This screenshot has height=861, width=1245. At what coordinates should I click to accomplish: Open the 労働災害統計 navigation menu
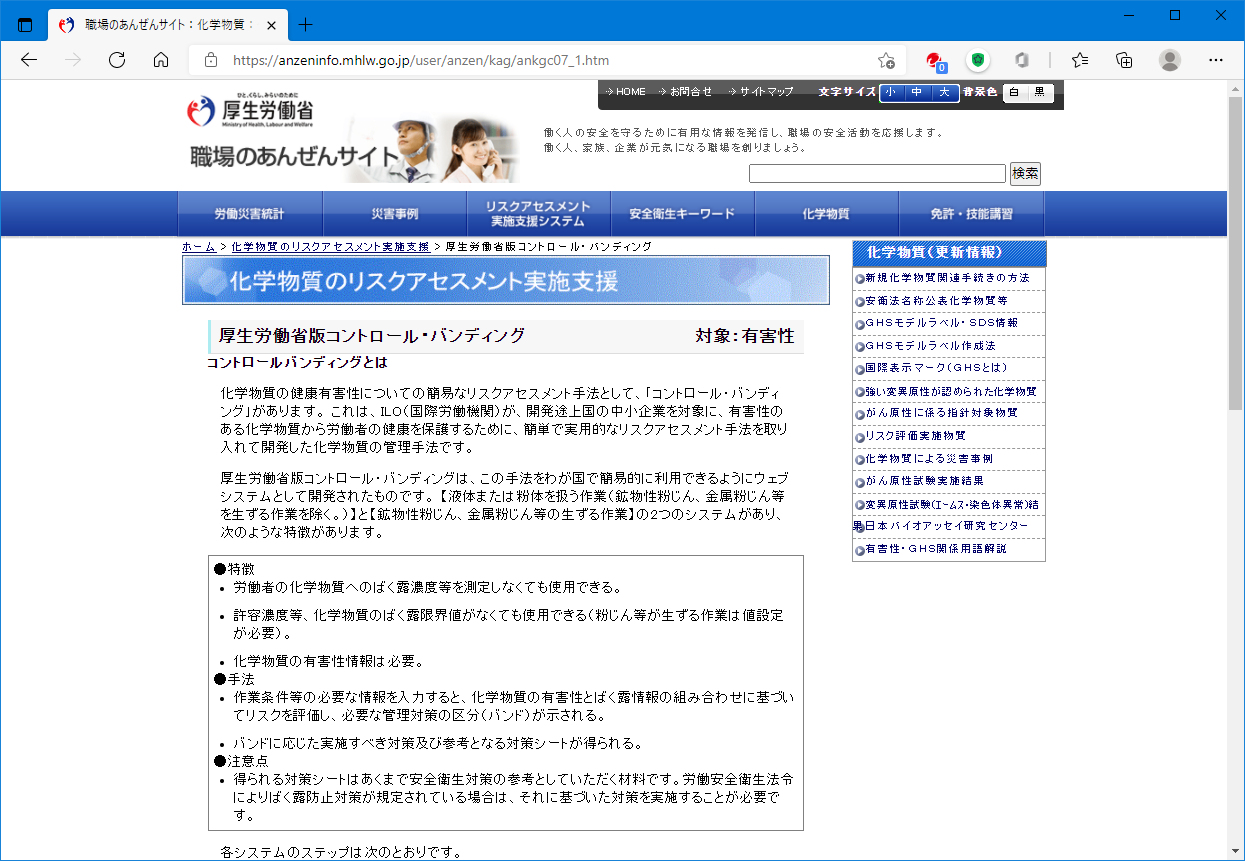249,214
